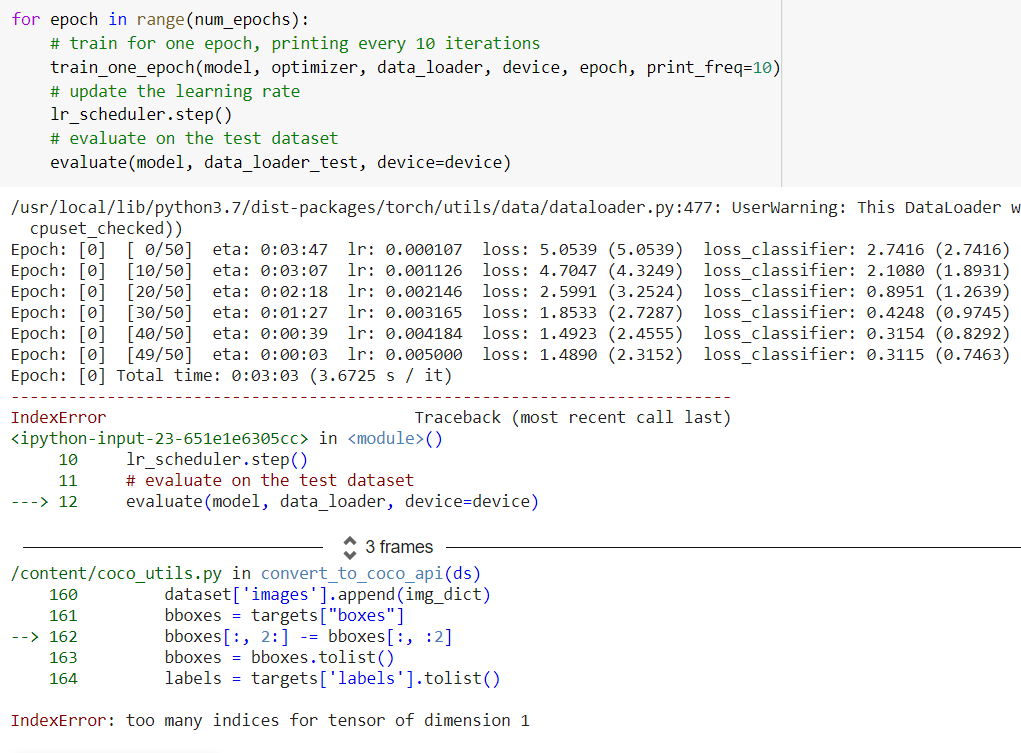Viewport: 1021px width, 753px height.
Task: Place cursor on lr_scheduler.step() in code cell
Action: click(x=140, y=114)
